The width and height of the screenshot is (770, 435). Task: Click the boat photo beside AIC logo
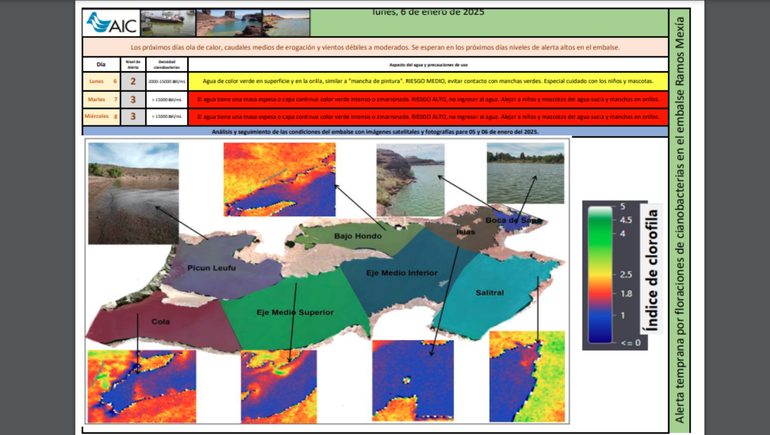[168, 23]
